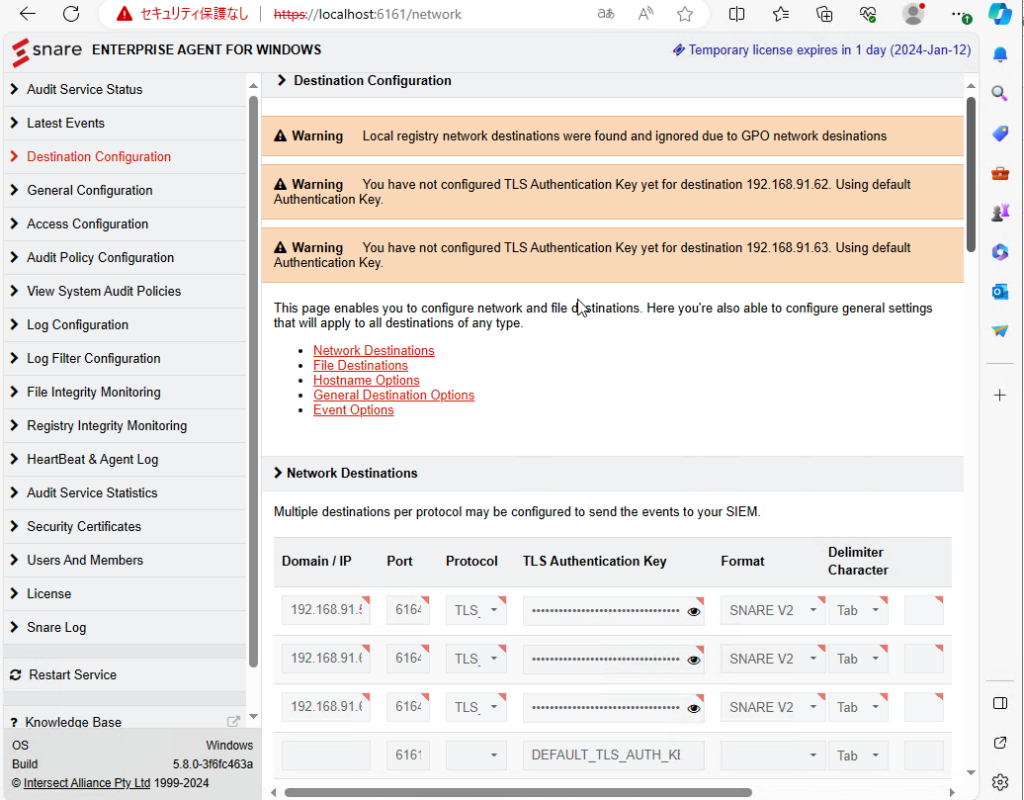Click the main page vertical scrollbar
The width and height of the screenshot is (1024, 800).
click(x=971, y=174)
